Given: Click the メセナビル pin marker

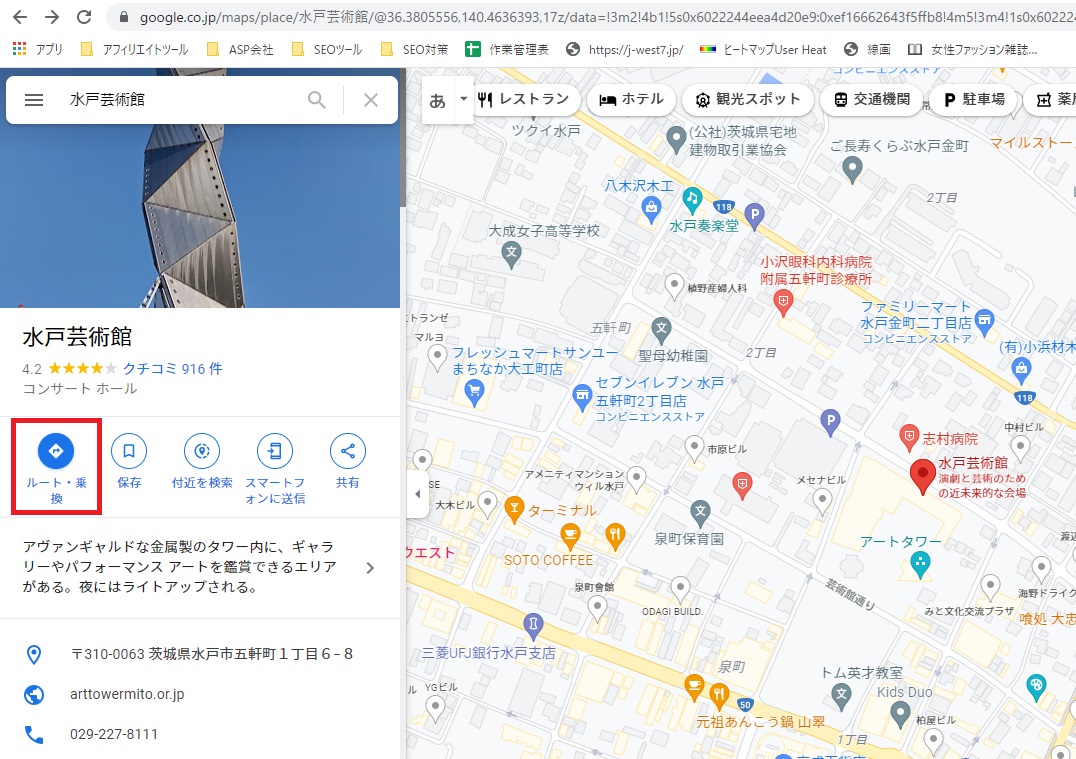Looking at the screenshot, I should [x=822, y=502].
